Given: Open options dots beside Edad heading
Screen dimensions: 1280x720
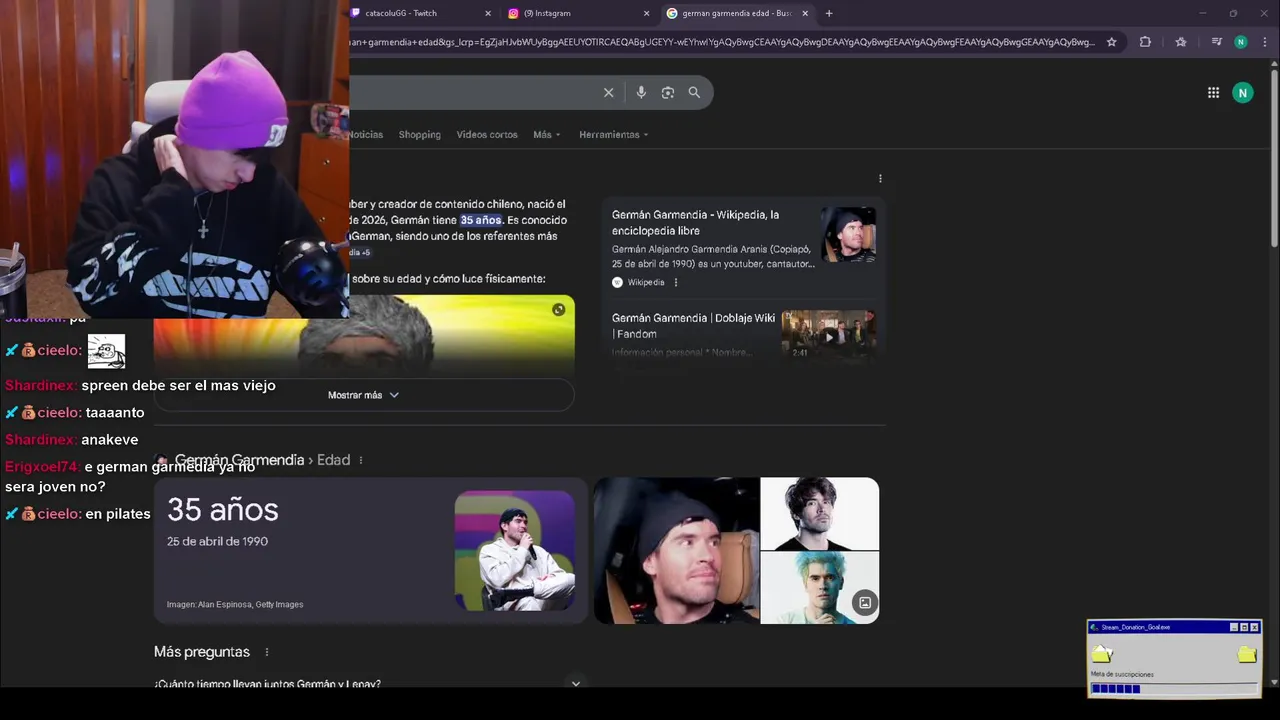Looking at the screenshot, I should click(x=361, y=460).
